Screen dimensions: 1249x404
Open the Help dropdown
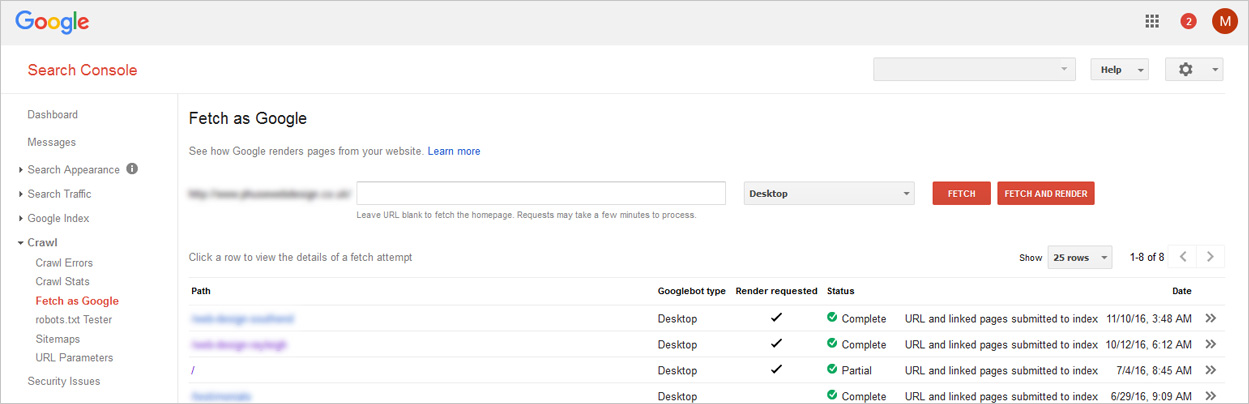click(1119, 70)
